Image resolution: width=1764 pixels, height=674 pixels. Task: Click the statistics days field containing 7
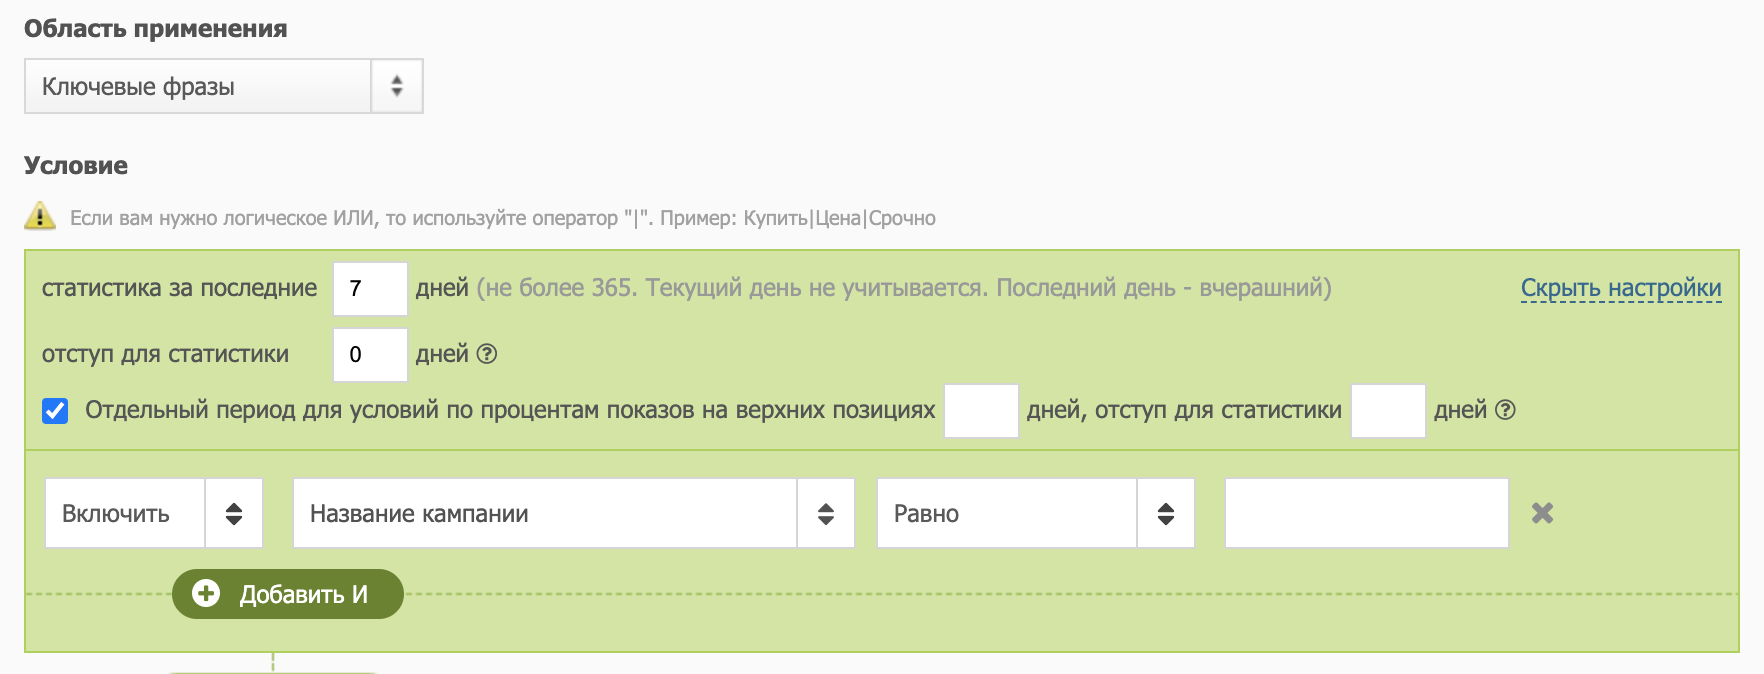[x=370, y=289]
